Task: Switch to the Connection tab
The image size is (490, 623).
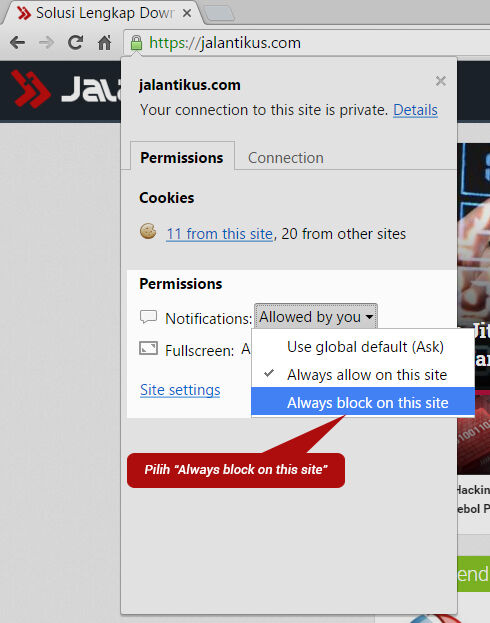Action: (x=286, y=158)
